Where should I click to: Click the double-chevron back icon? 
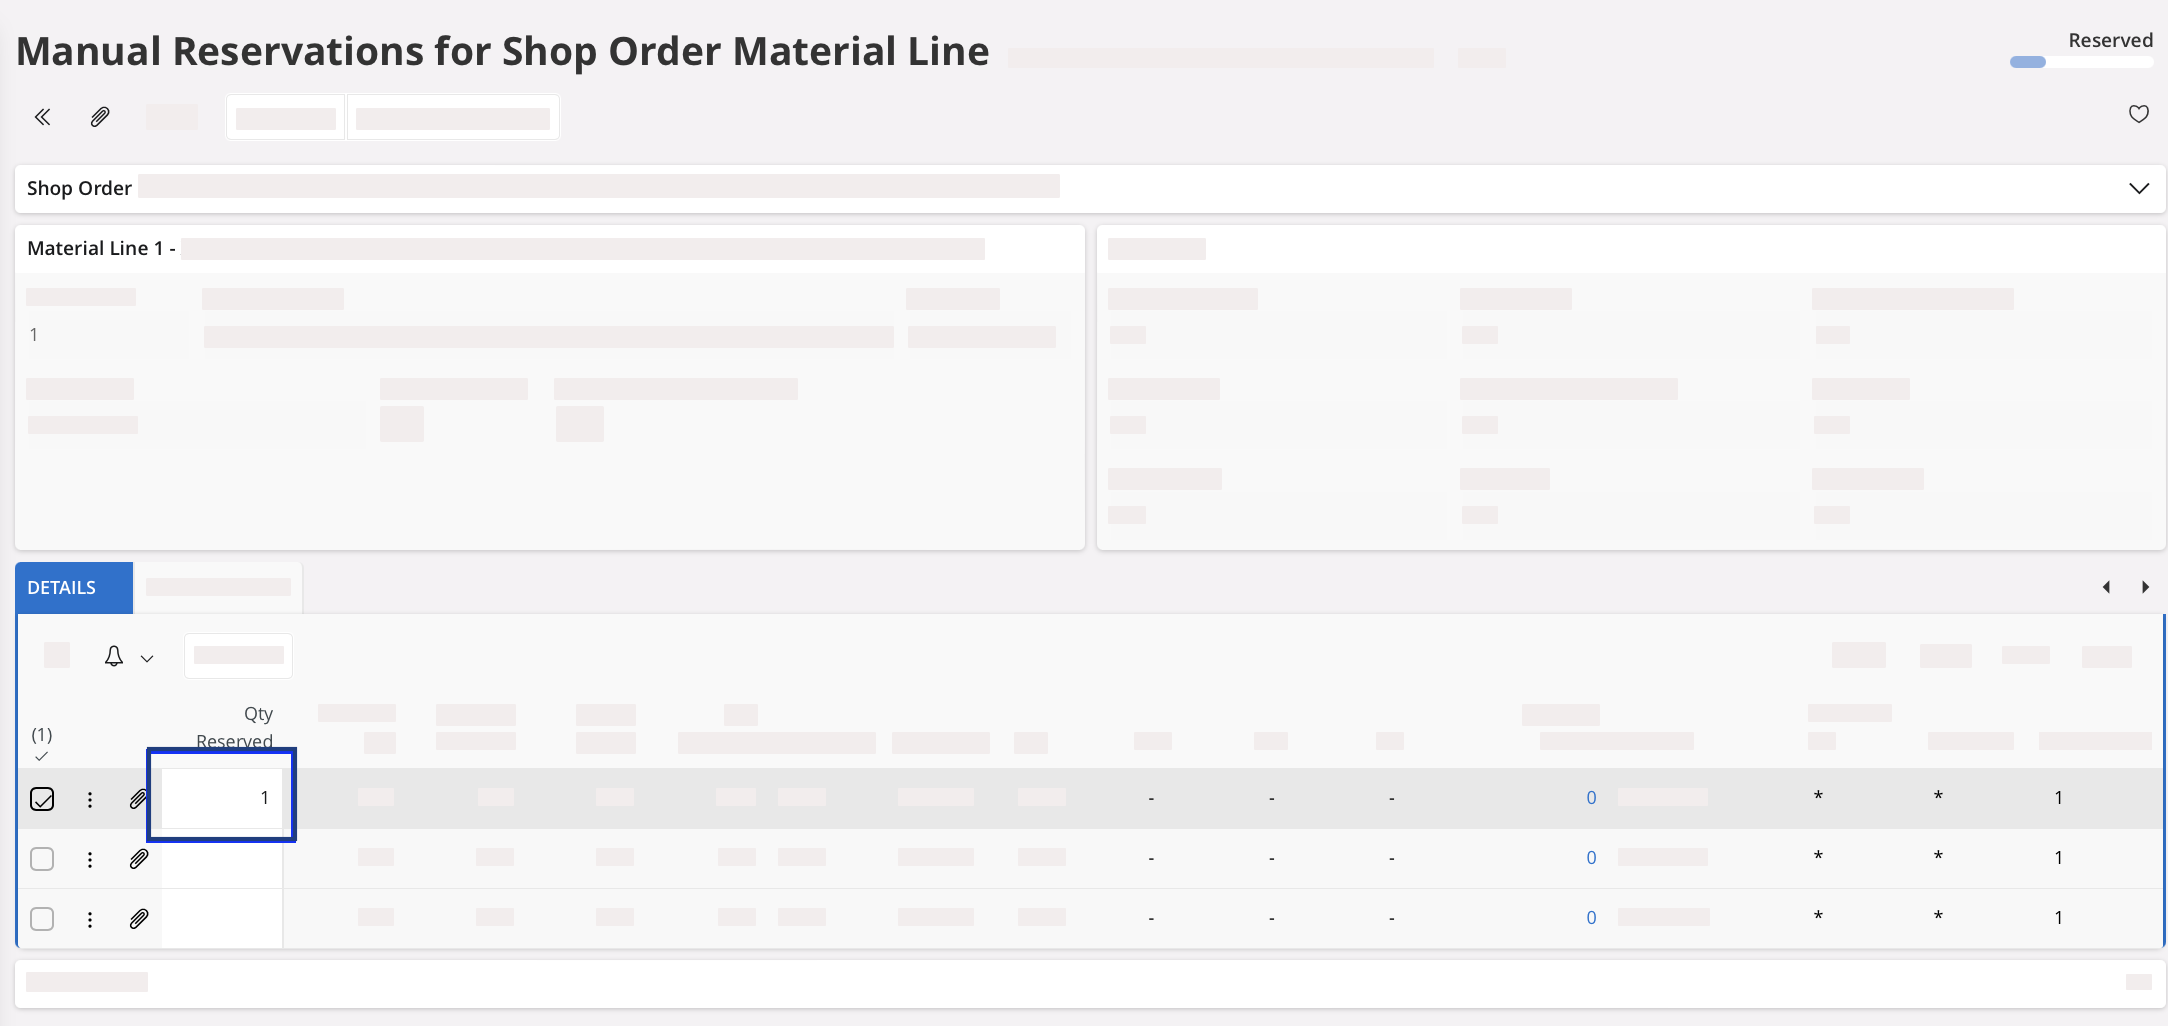pos(42,117)
